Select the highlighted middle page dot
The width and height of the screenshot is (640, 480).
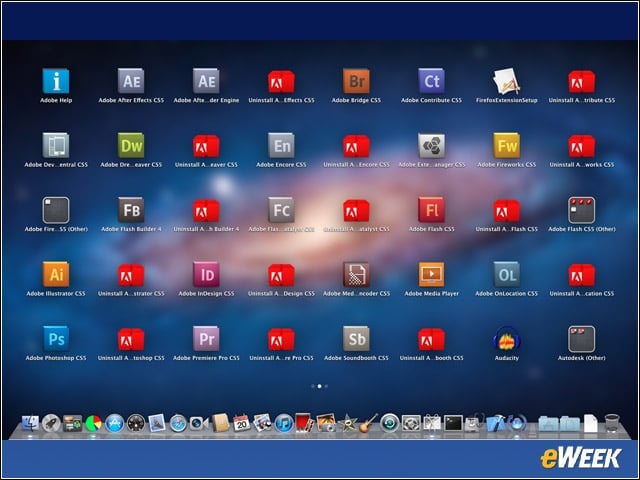pos(319,386)
